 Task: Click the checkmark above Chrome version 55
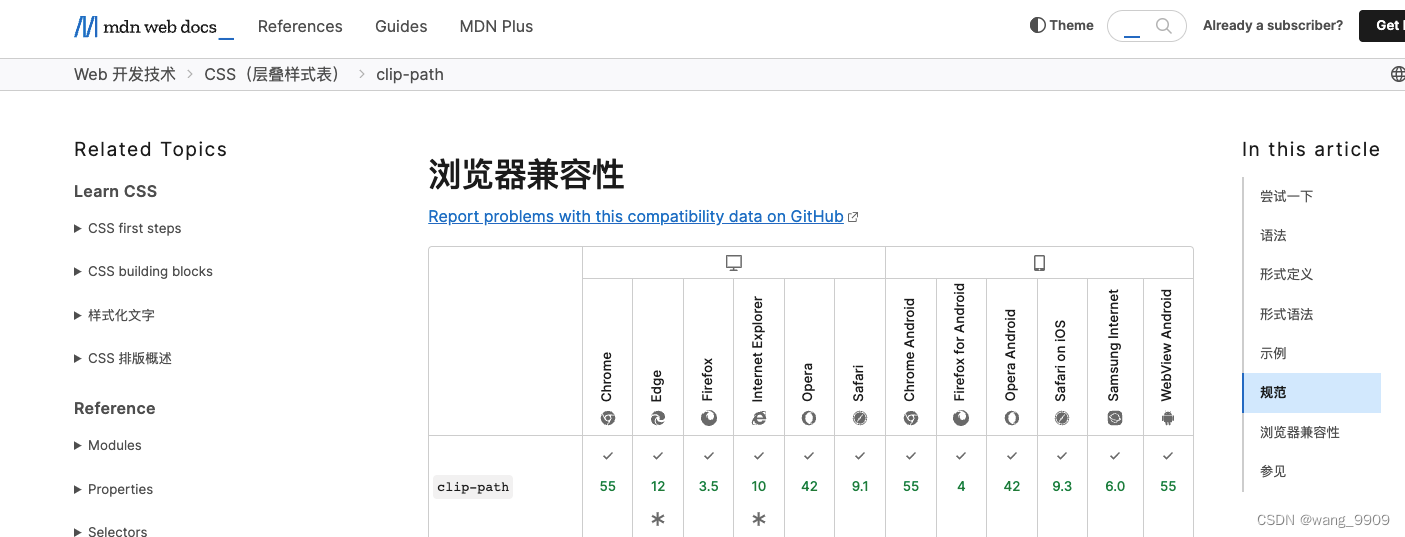607,456
